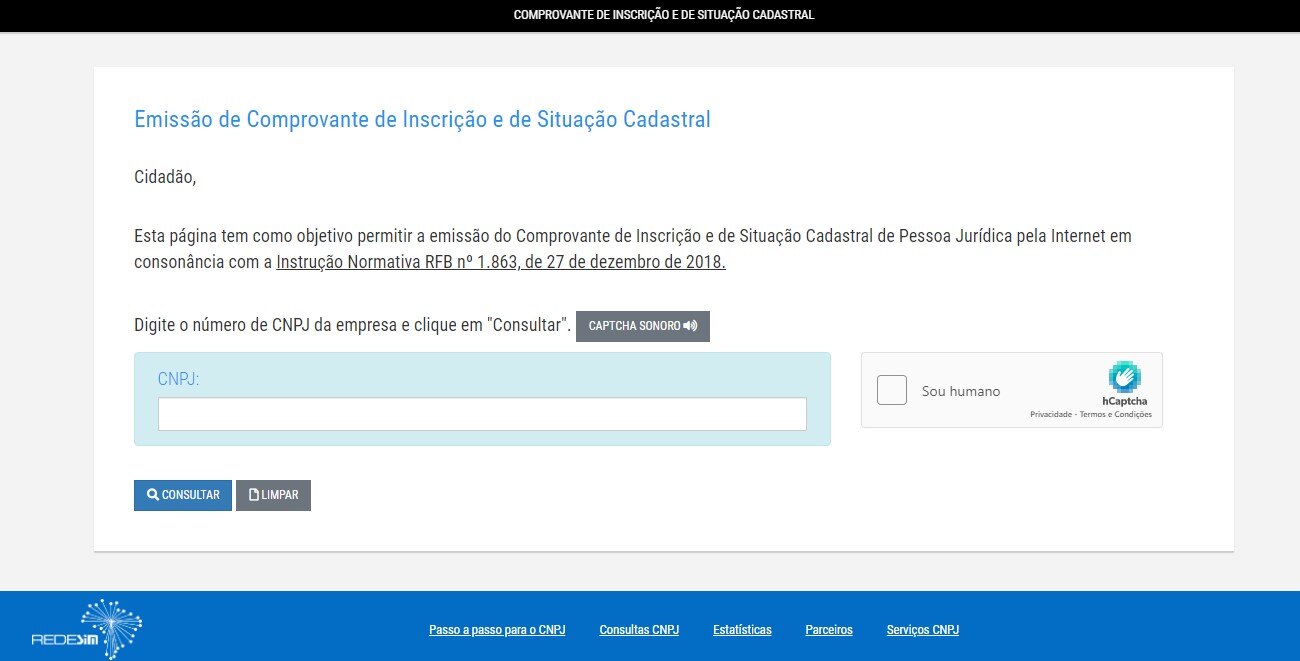
Task: Click the hCaptcha hand logo icon
Action: click(x=1125, y=377)
